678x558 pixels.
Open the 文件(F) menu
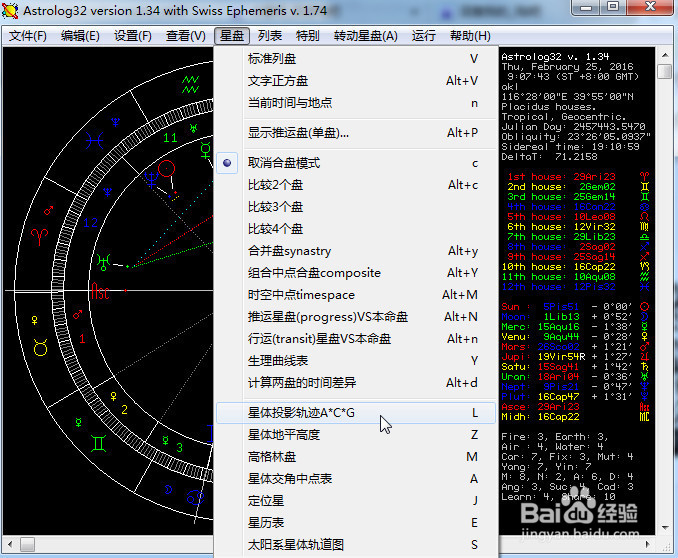[x=28, y=36]
